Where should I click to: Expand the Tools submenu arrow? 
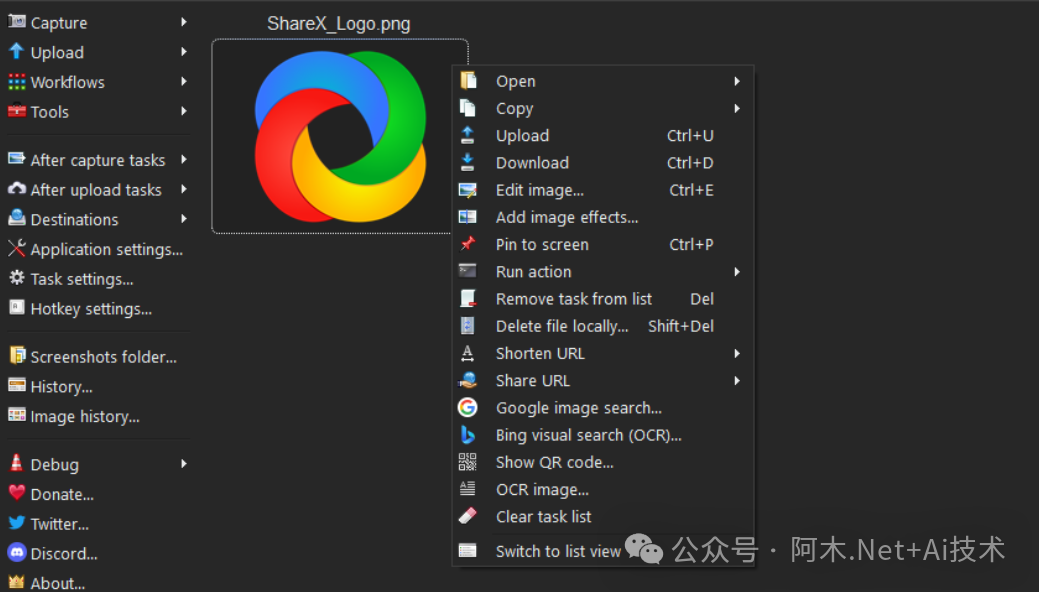pos(184,111)
